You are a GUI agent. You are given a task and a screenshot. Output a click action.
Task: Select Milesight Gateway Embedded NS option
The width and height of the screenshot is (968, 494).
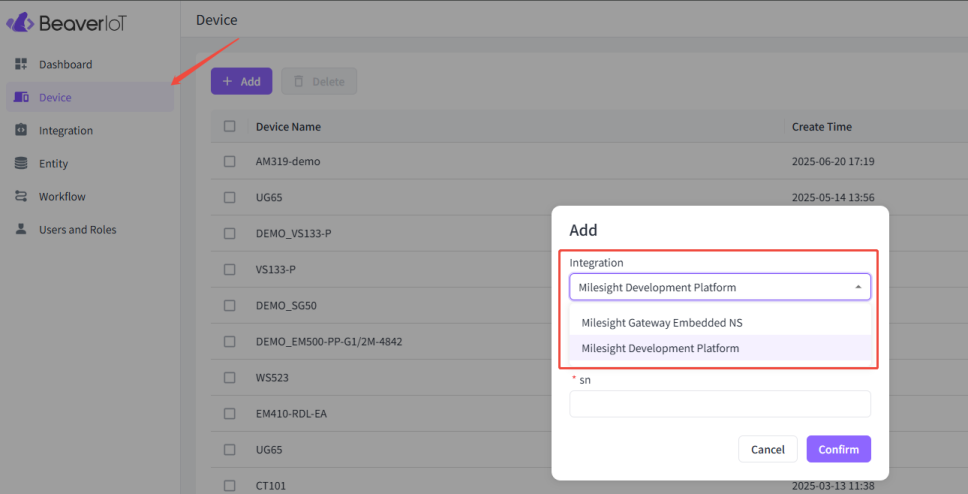click(x=720, y=322)
